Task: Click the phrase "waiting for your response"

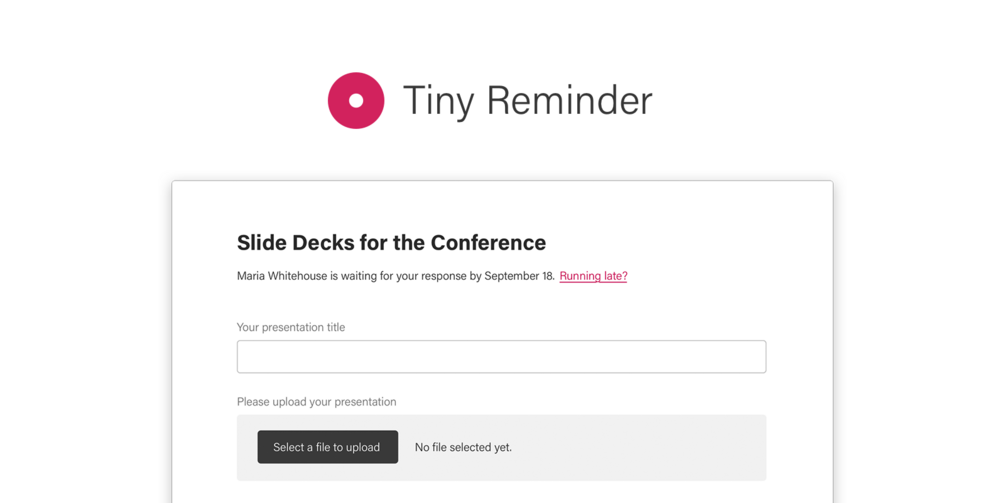Action: point(404,276)
